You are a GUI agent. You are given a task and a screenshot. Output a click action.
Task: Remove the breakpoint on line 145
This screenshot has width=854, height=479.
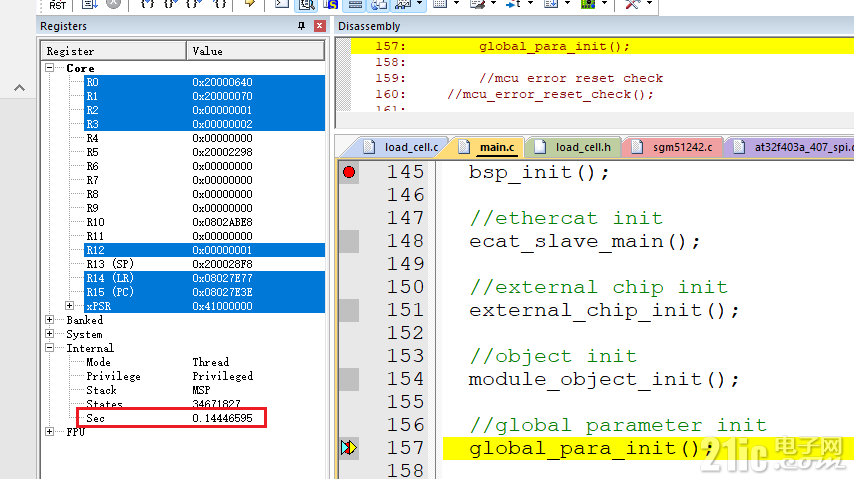point(349,172)
